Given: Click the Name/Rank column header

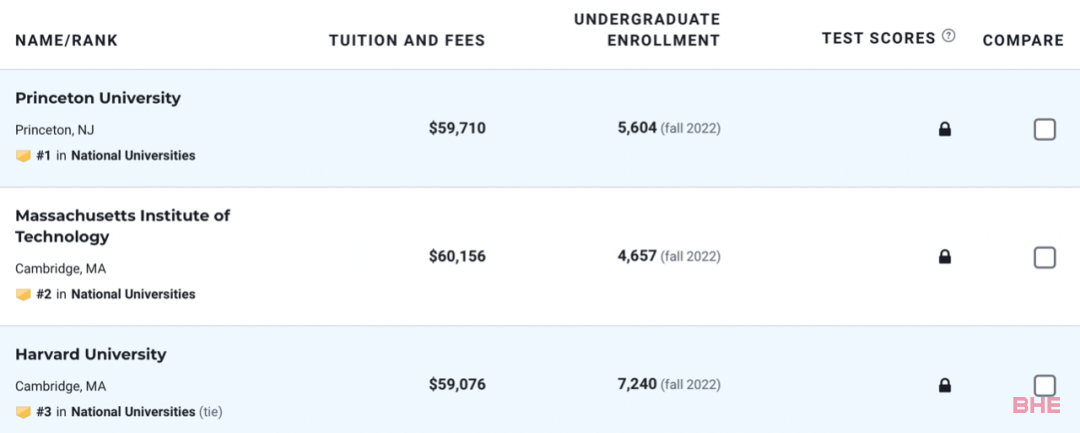Looking at the screenshot, I should (67, 41).
